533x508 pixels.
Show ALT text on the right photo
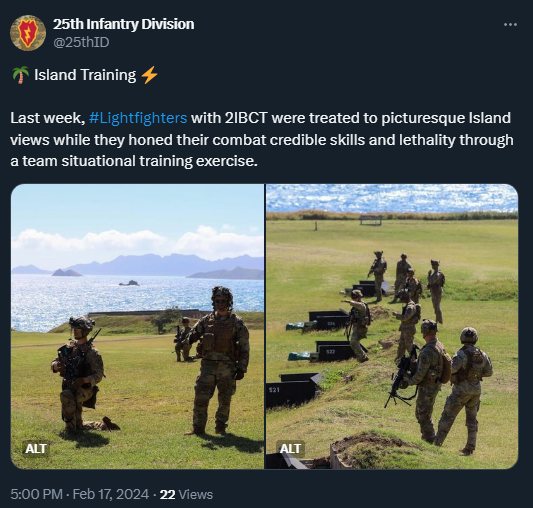[290, 448]
